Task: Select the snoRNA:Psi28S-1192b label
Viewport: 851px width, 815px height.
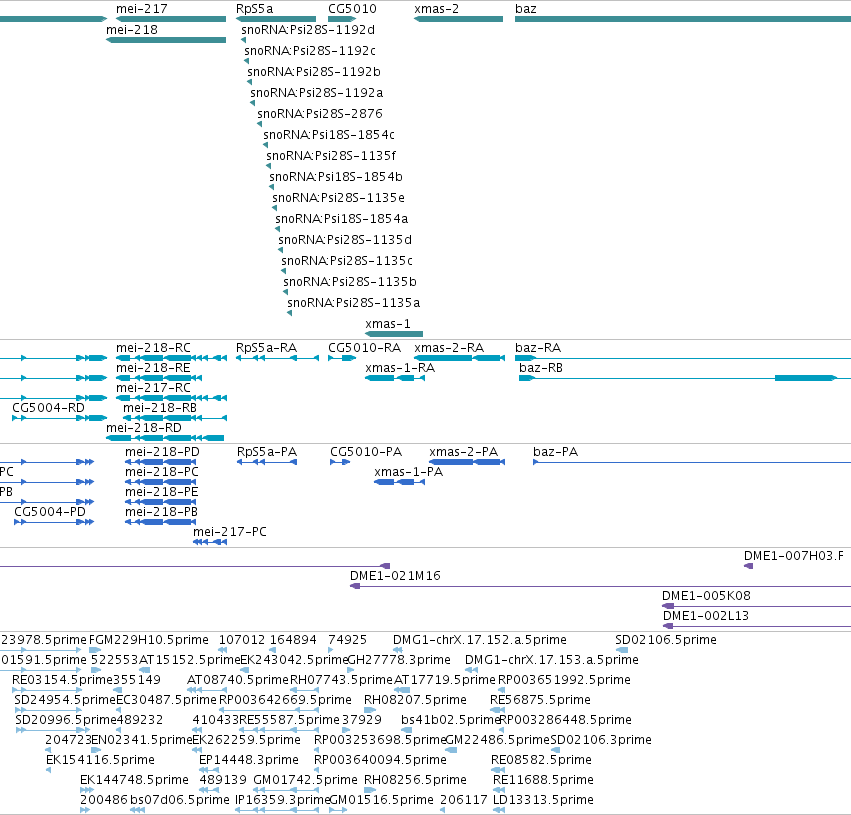Action: coord(314,72)
